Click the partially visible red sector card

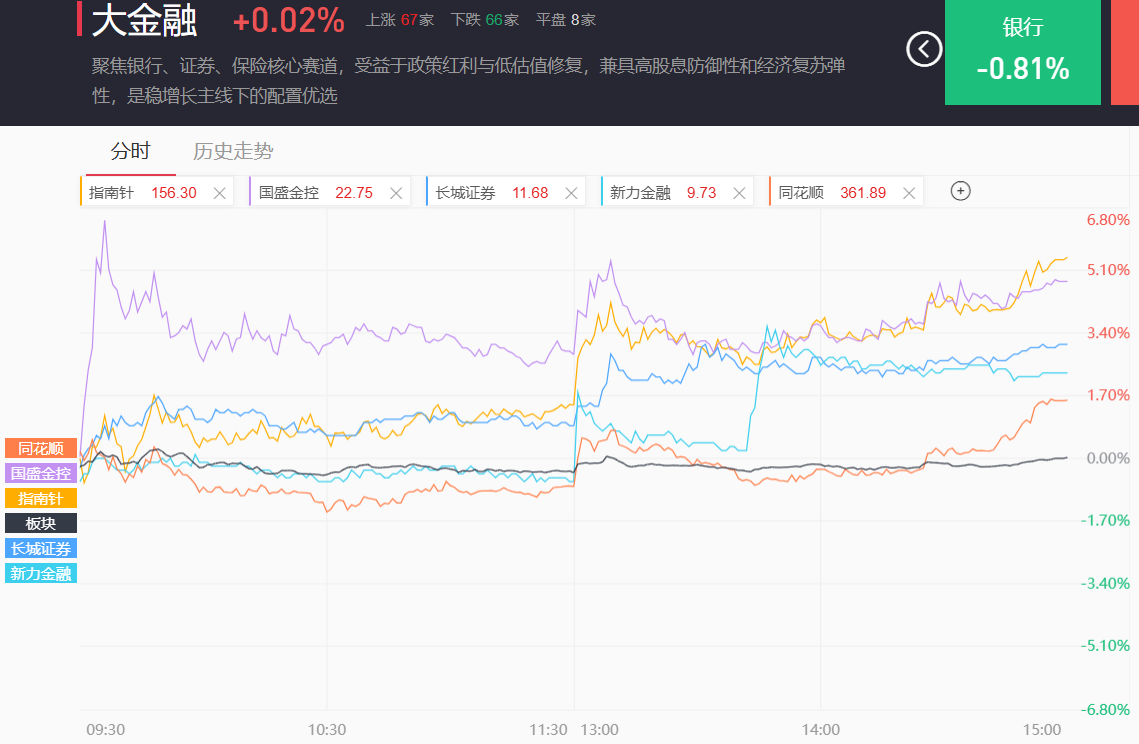(x=1125, y=50)
